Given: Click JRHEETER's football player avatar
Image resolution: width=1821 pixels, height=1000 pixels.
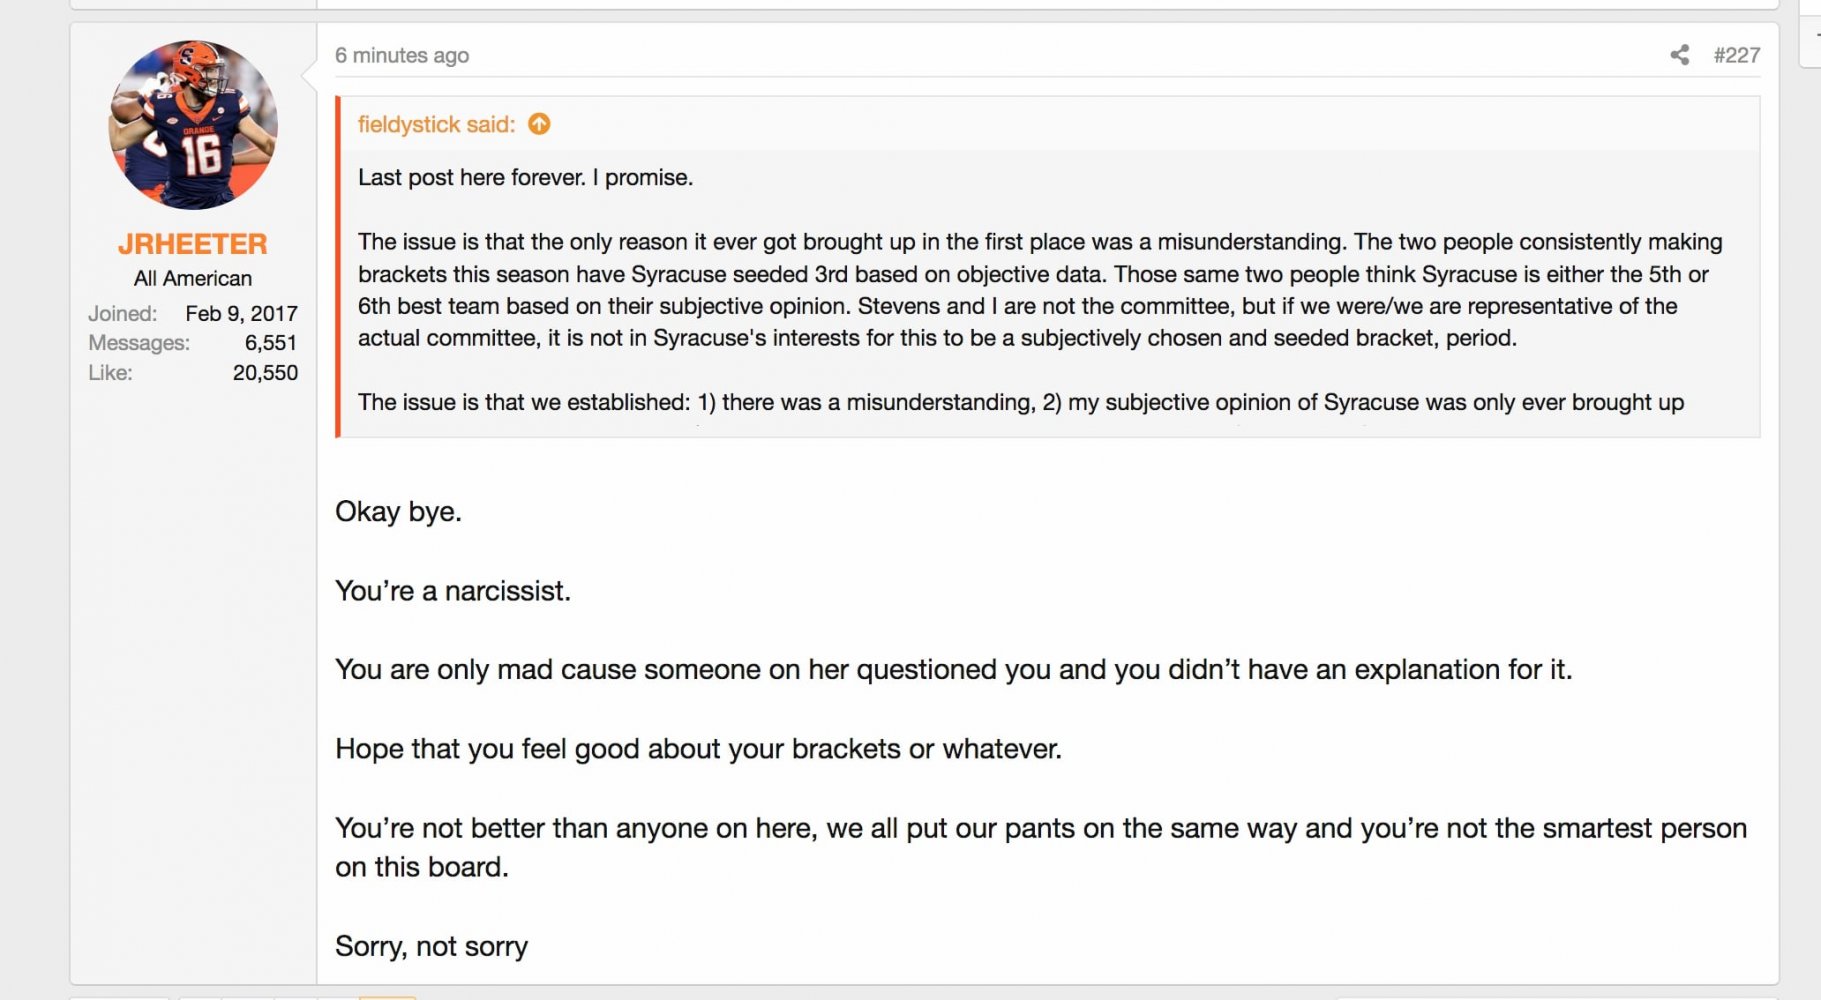Looking at the screenshot, I should [x=193, y=125].
